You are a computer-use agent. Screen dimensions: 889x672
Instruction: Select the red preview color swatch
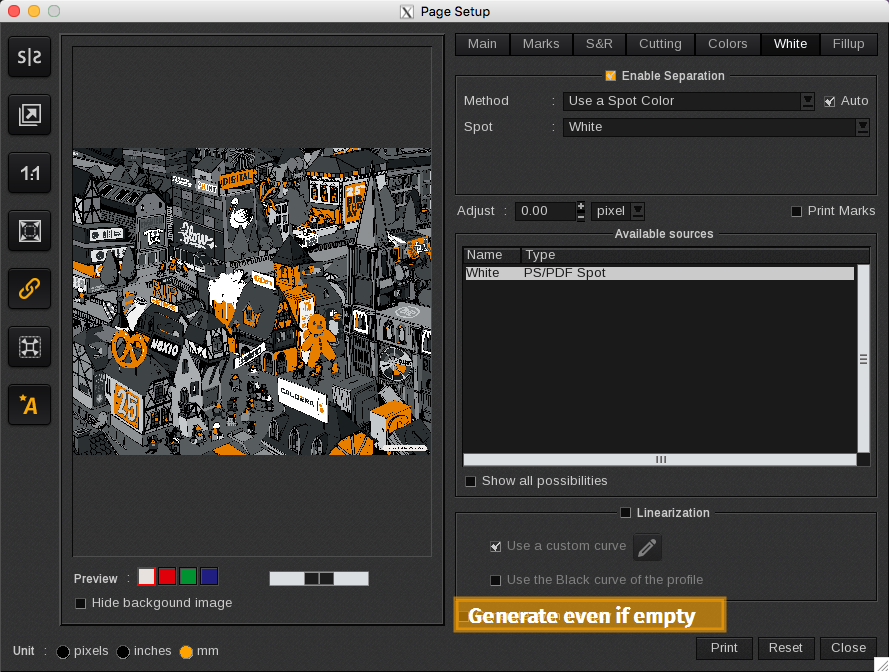pos(167,576)
